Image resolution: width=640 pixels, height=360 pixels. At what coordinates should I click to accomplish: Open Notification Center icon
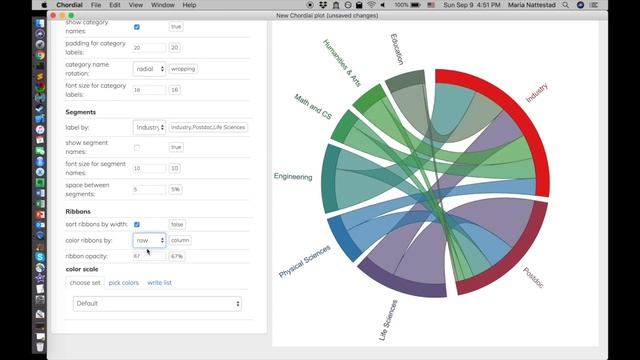[x=594, y=5]
